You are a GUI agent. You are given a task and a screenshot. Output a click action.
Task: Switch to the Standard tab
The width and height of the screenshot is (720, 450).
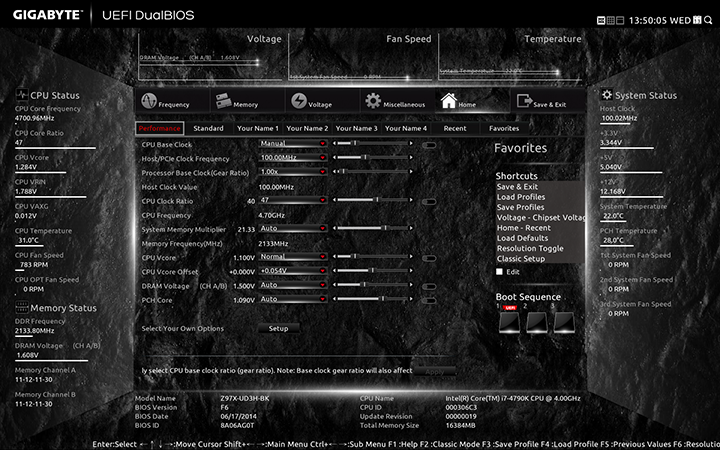(x=208, y=128)
